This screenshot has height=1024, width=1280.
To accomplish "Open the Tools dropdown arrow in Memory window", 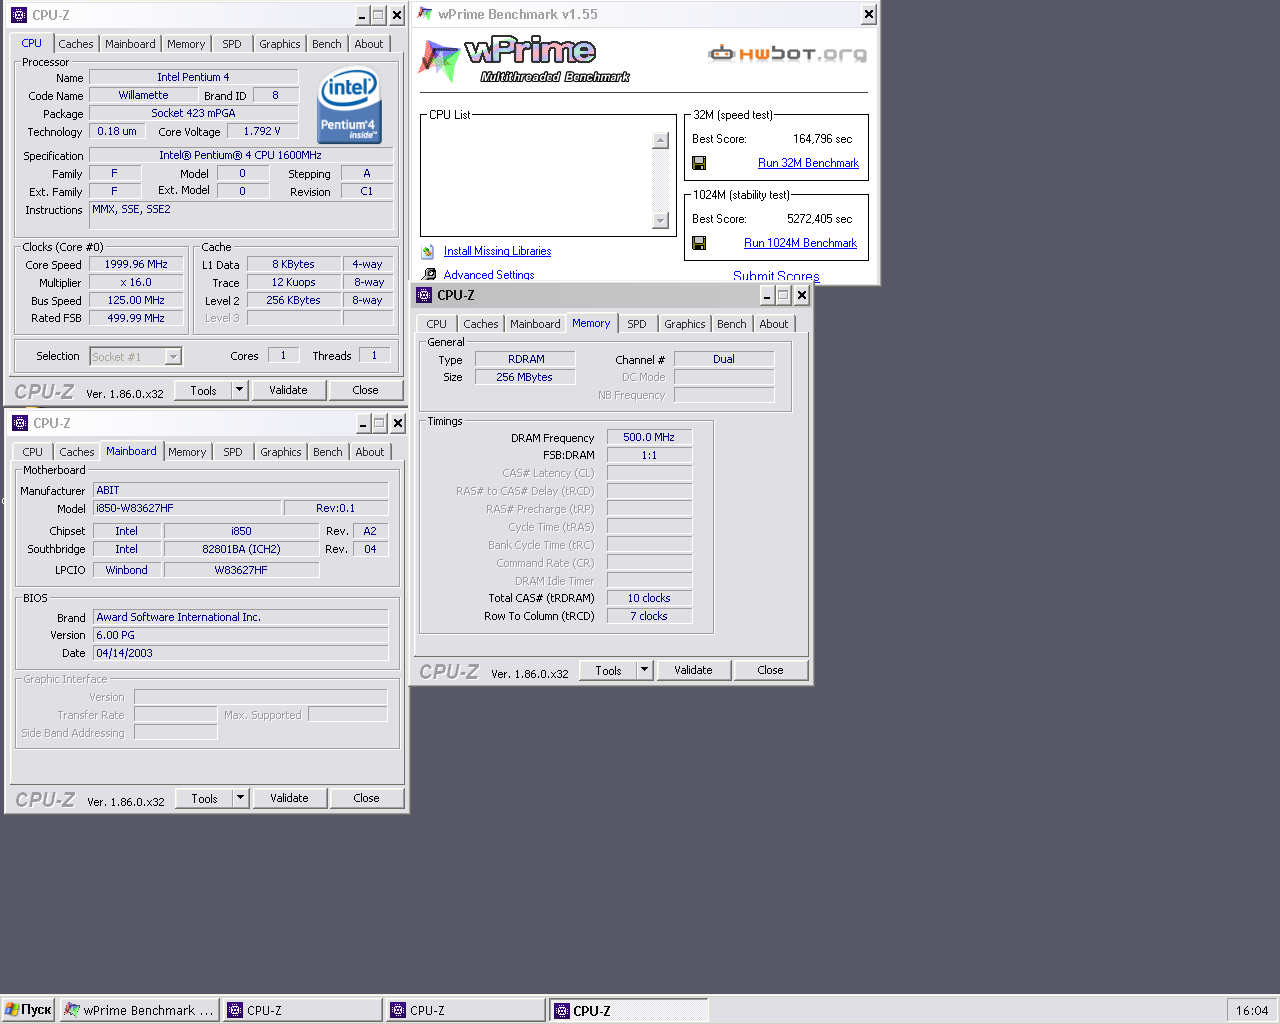I will click(645, 670).
